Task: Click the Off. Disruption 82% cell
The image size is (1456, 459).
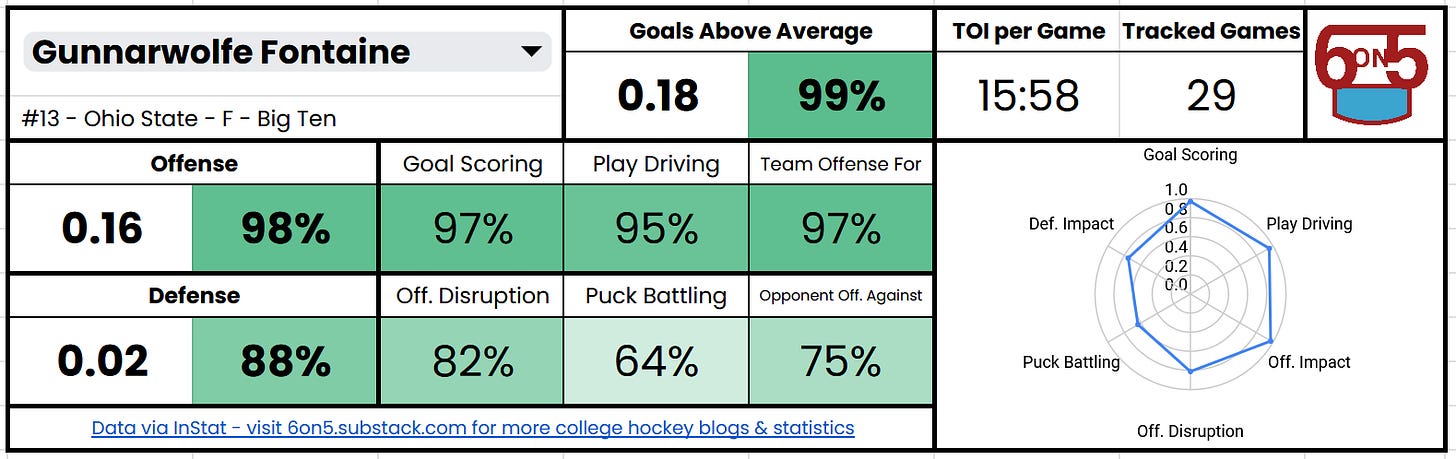Action: tap(472, 361)
